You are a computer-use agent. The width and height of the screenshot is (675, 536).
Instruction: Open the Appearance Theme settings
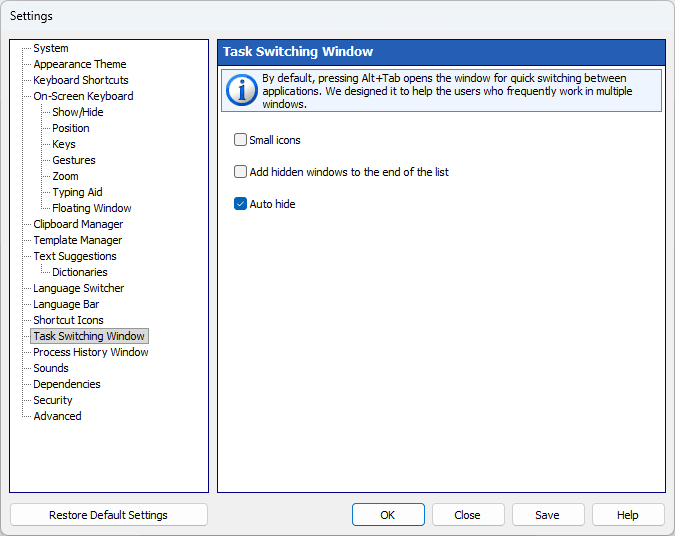pyautogui.click(x=80, y=64)
